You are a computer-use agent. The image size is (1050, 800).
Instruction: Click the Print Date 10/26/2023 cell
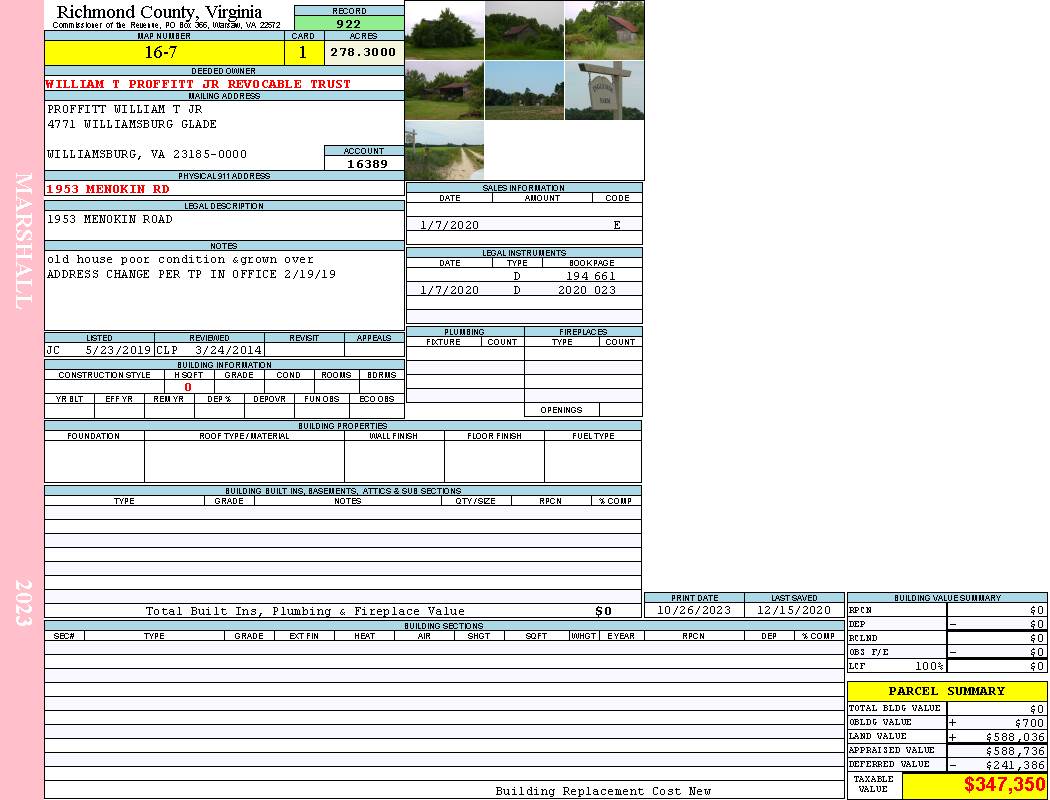pyautogui.click(x=694, y=610)
